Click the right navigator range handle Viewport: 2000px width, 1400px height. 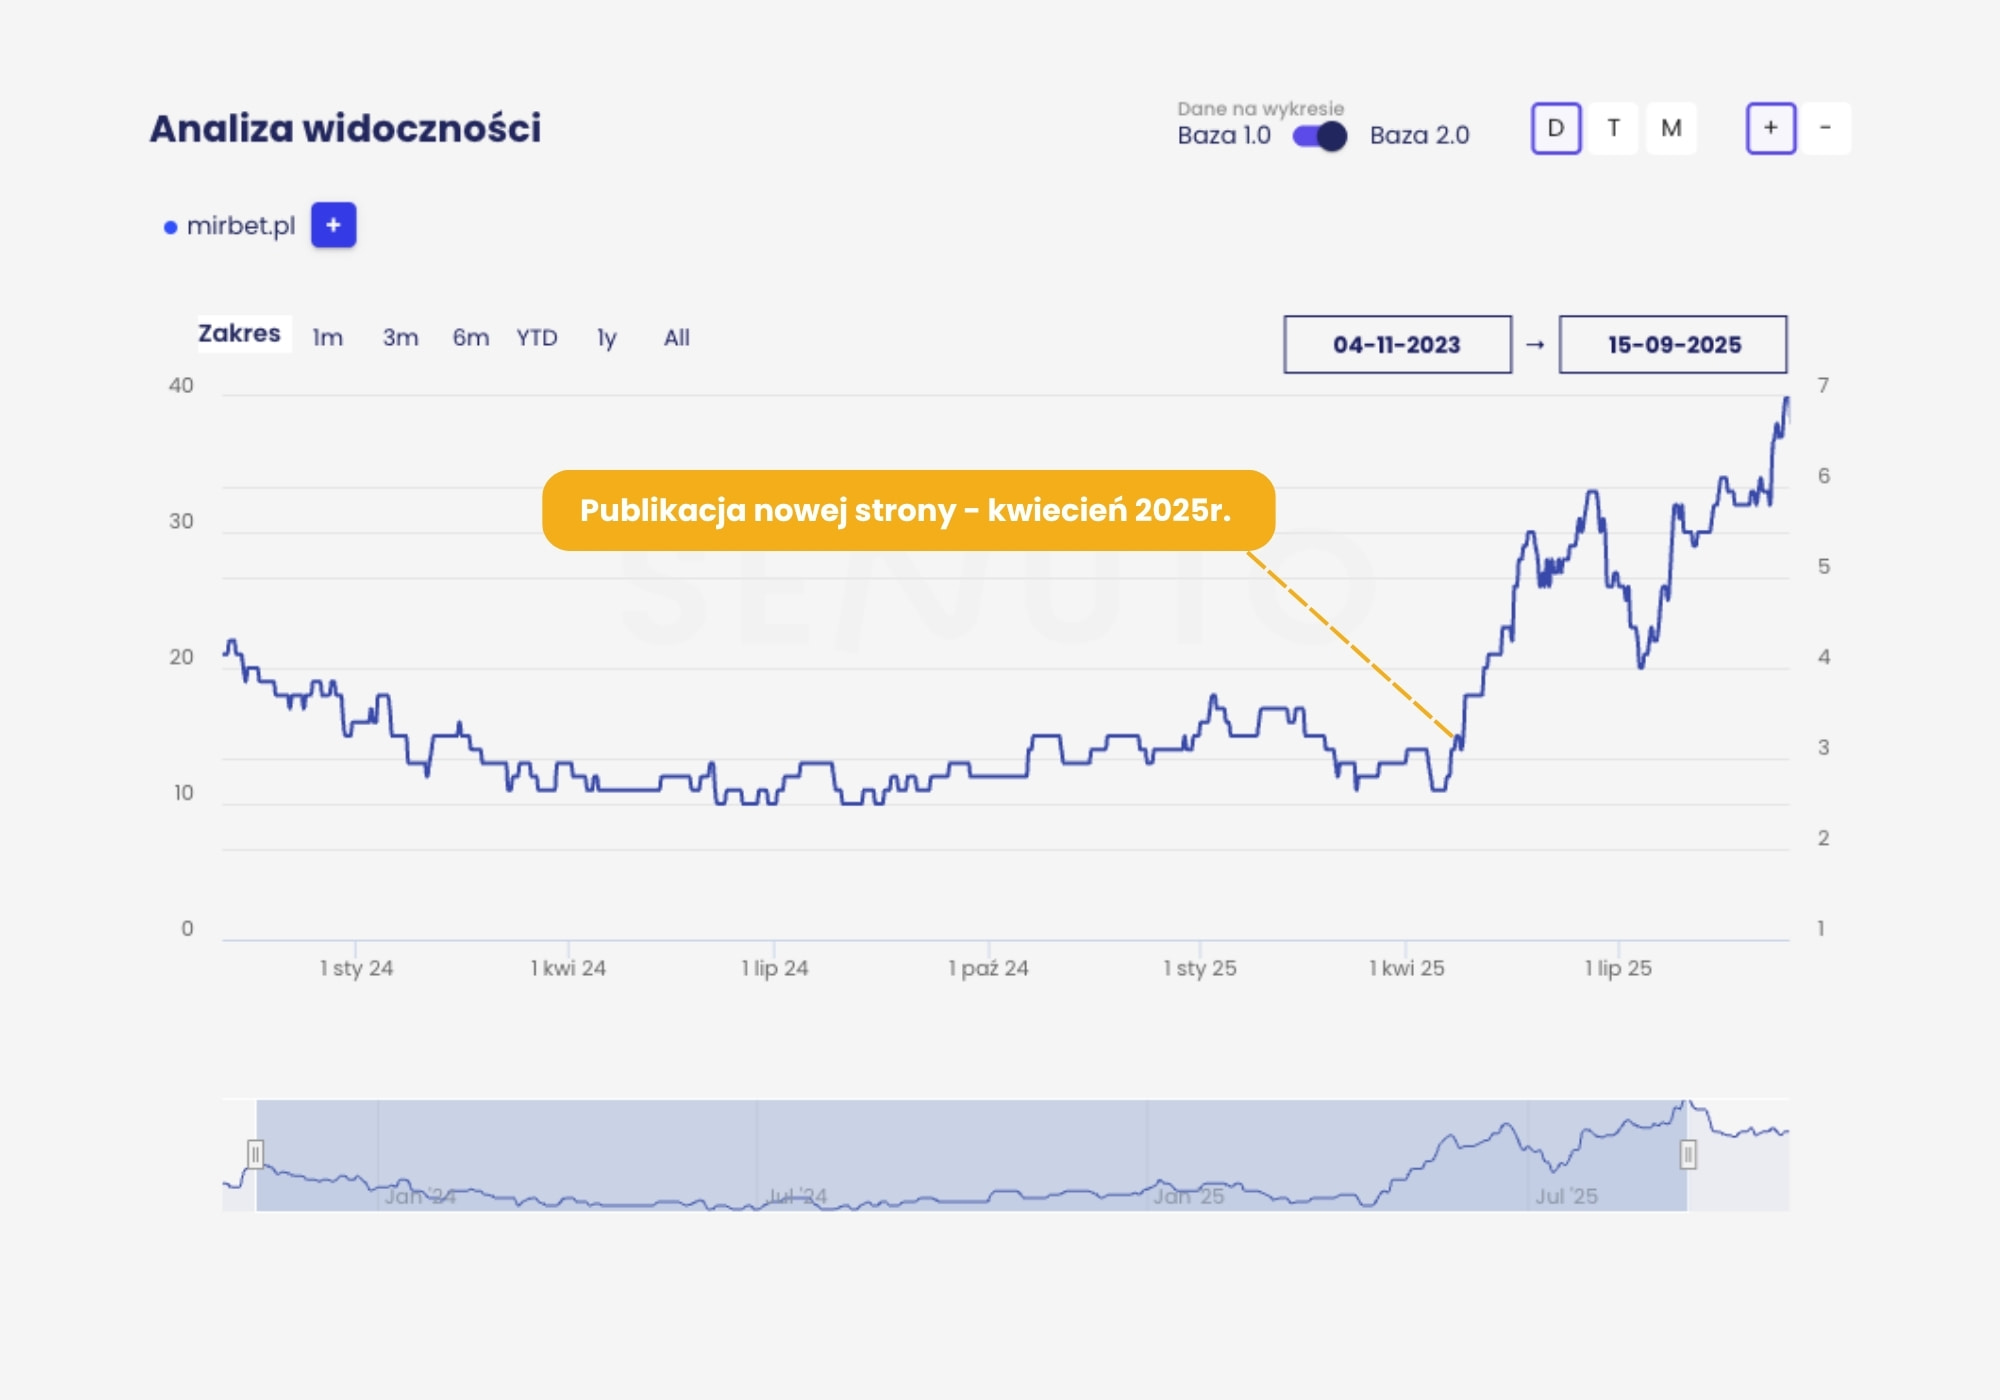click(1688, 1155)
